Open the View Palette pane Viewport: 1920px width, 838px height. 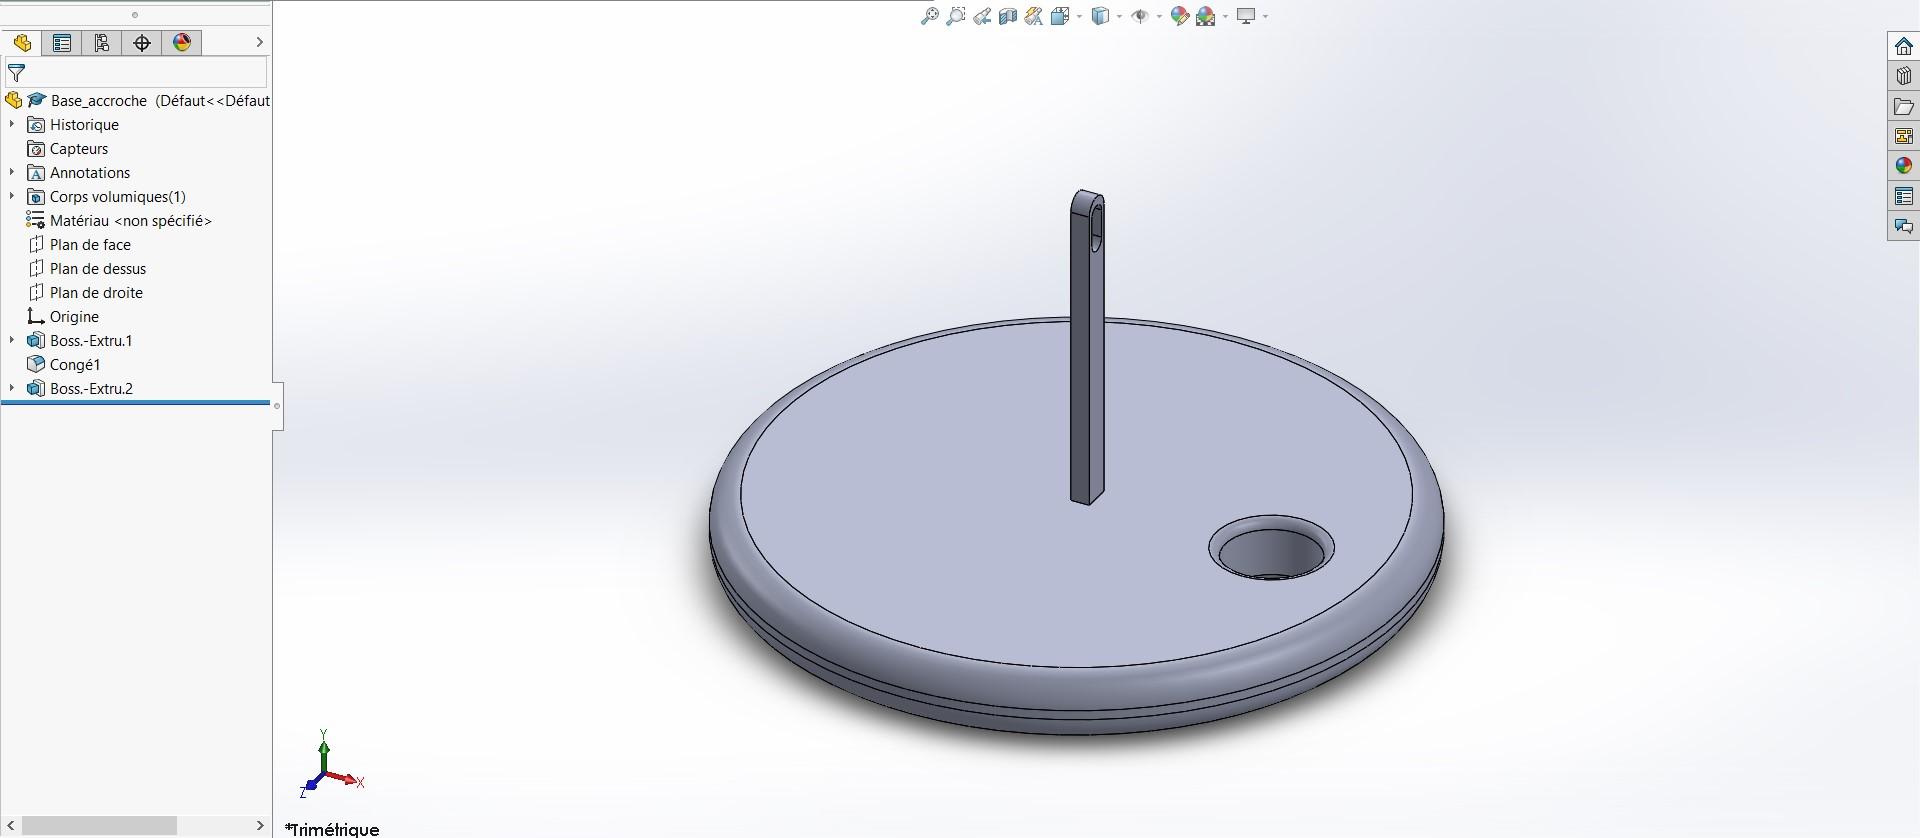point(1904,136)
